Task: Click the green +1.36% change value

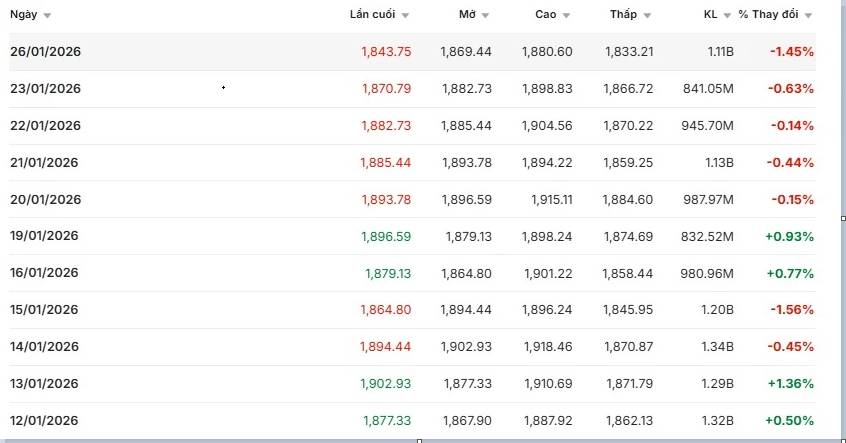Action: (x=790, y=384)
